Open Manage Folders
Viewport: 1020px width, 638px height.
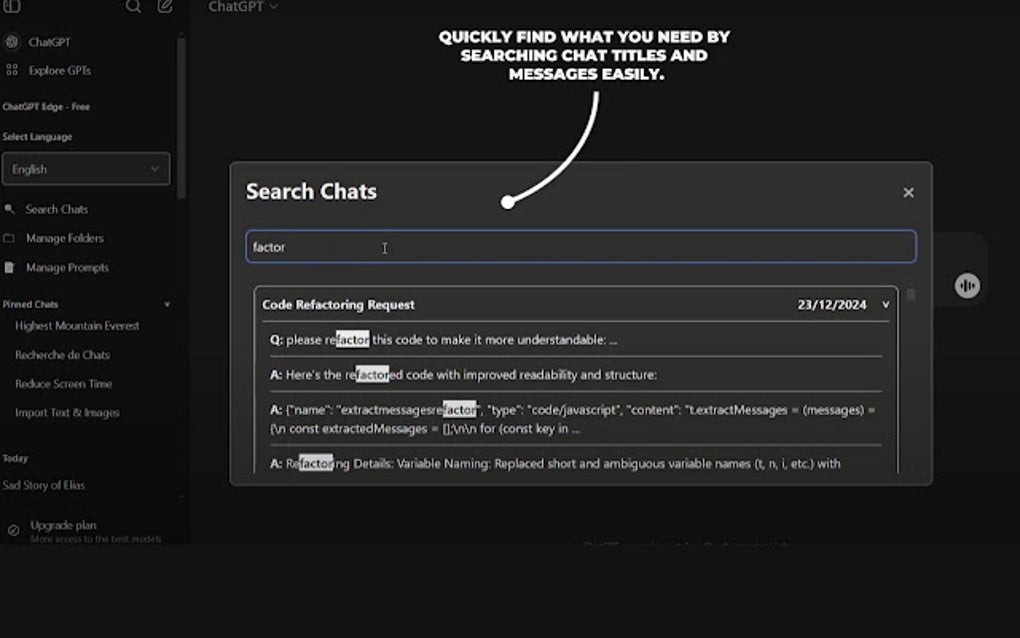tap(64, 238)
